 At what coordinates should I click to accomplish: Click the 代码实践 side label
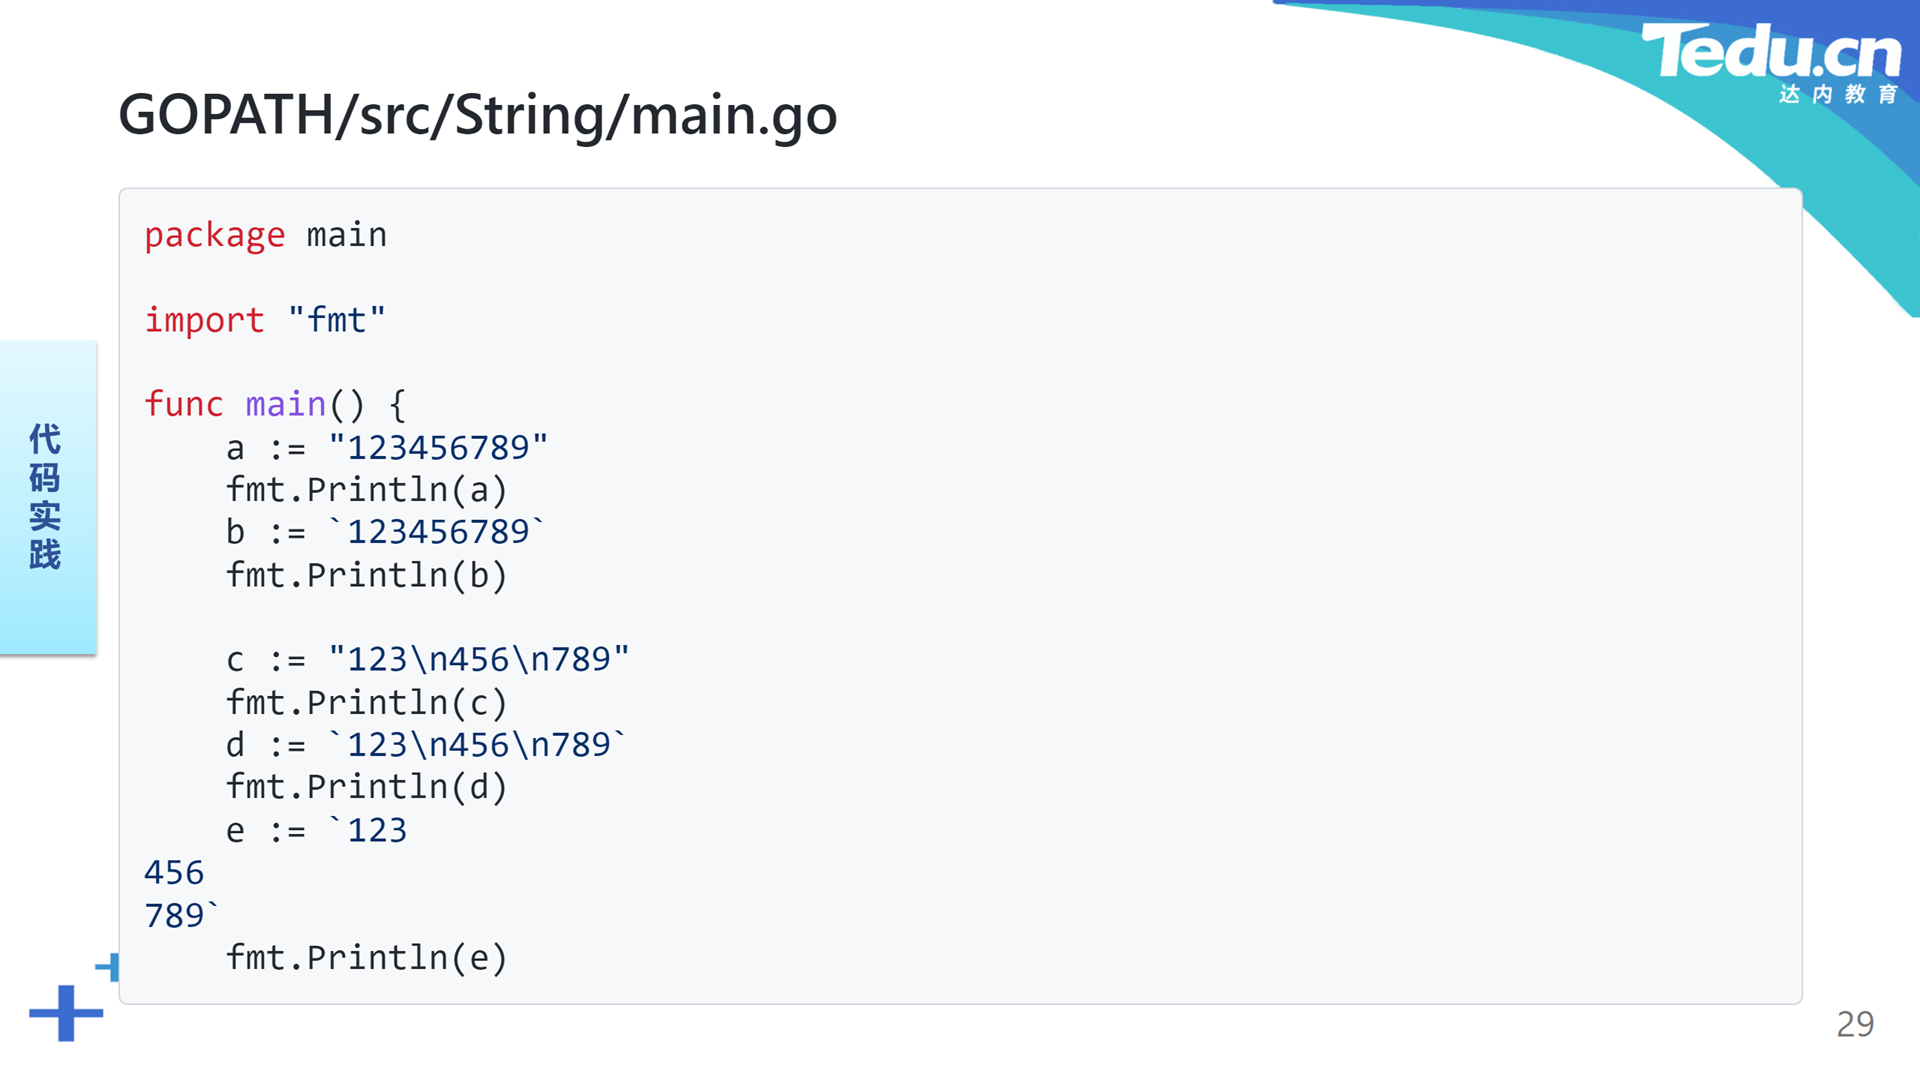45,497
